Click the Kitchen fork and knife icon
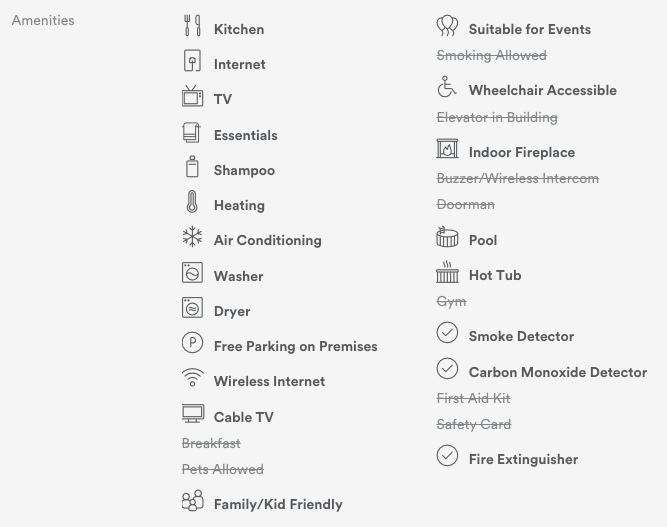The height and width of the screenshot is (527, 667). (192, 26)
